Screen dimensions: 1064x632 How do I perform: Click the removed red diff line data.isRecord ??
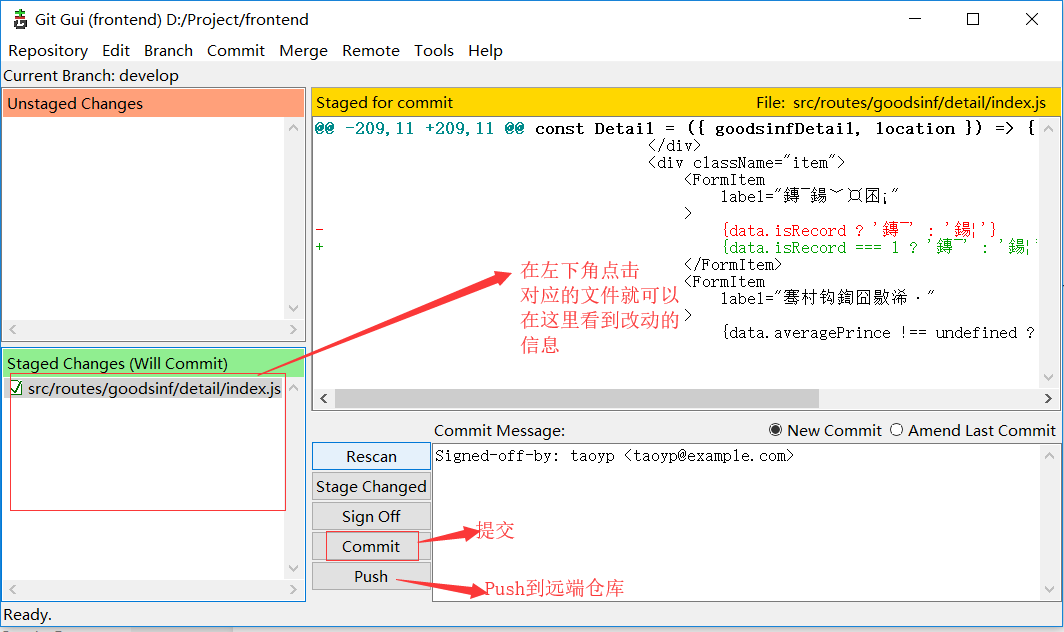pyautogui.click(x=859, y=230)
